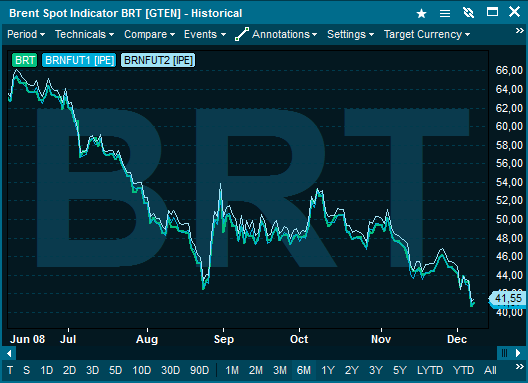Click the trend line annotation icon
This screenshot has width=528, height=383.
pos(242,34)
